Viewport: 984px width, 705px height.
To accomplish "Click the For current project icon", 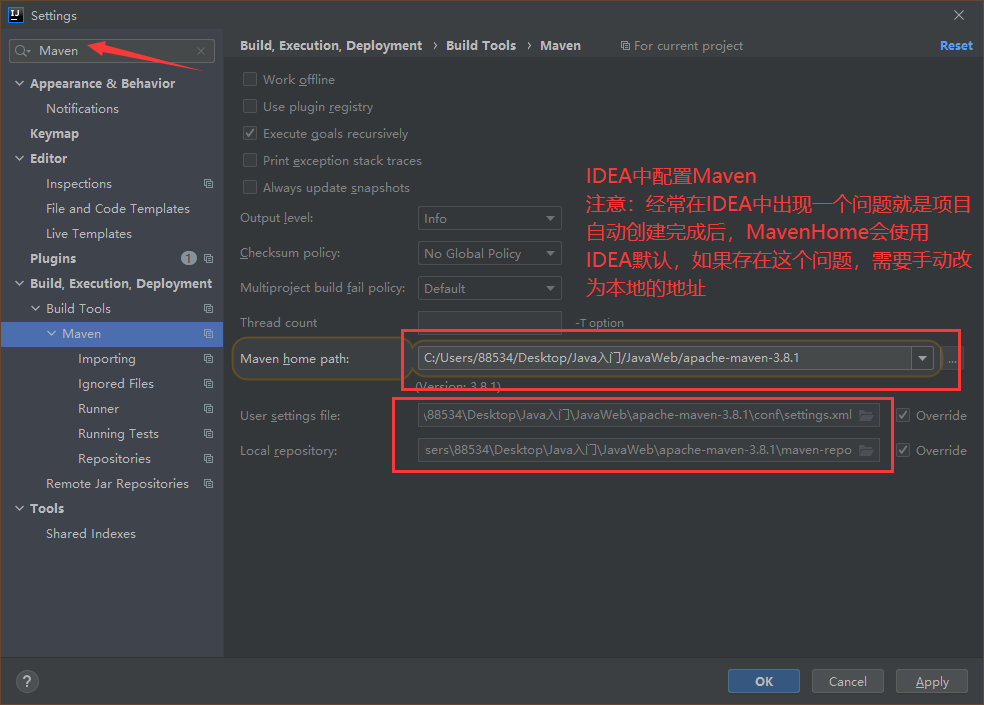I will [x=625, y=46].
